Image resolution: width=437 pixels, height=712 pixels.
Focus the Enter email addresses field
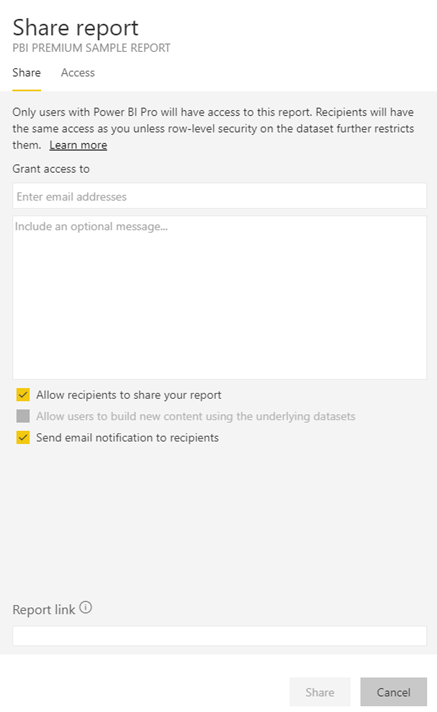pos(219,196)
